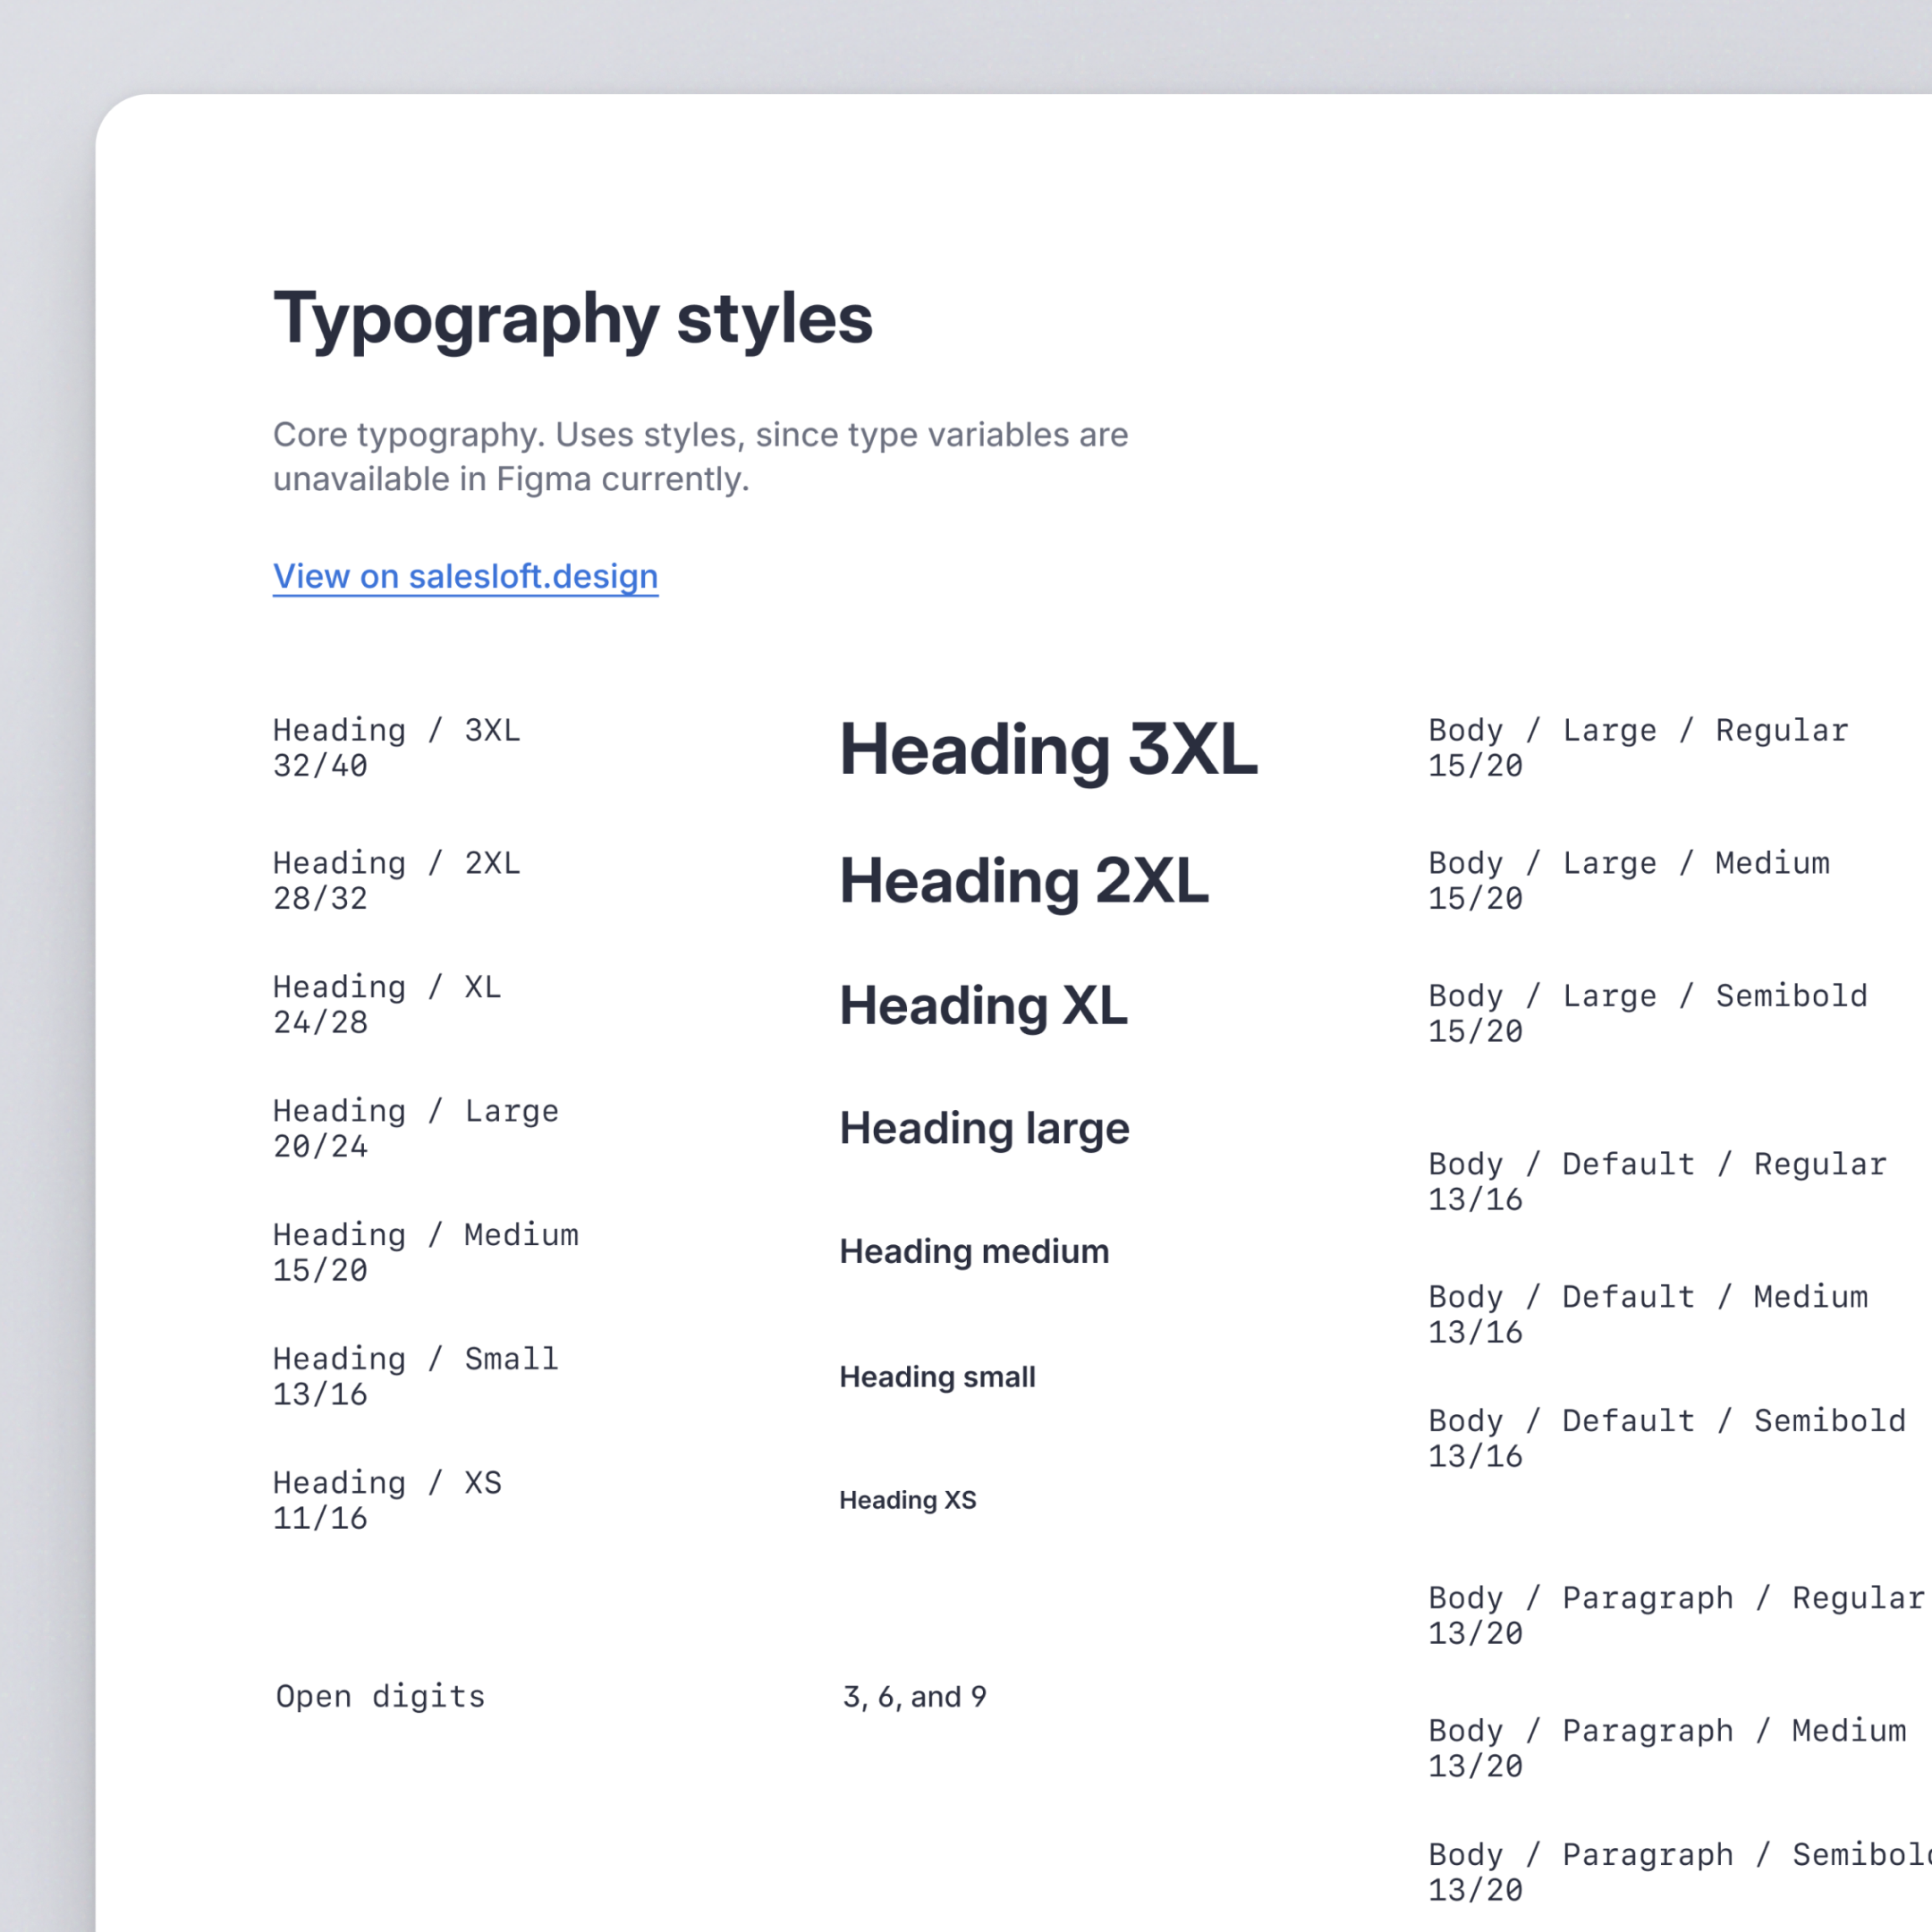Click the Typography styles page title
This screenshot has height=1932, width=1932.
(572, 319)
